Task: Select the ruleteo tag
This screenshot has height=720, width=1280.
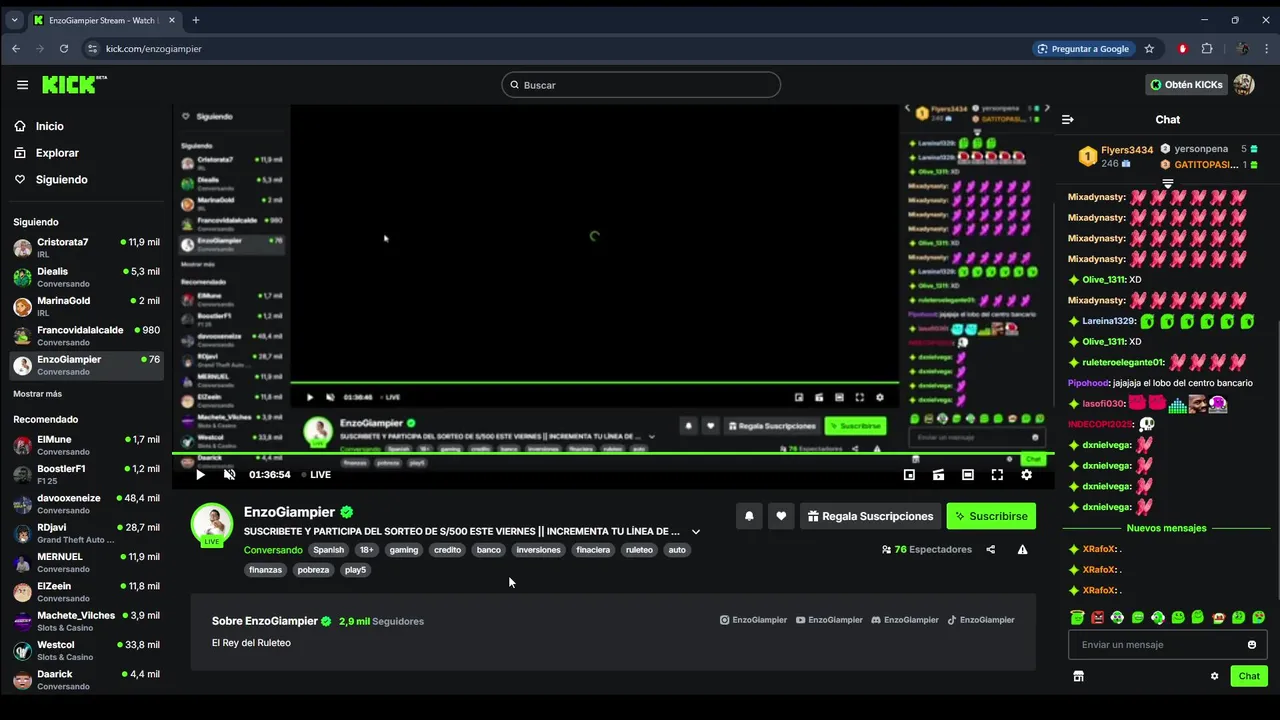Action: (x=639, y=550)
